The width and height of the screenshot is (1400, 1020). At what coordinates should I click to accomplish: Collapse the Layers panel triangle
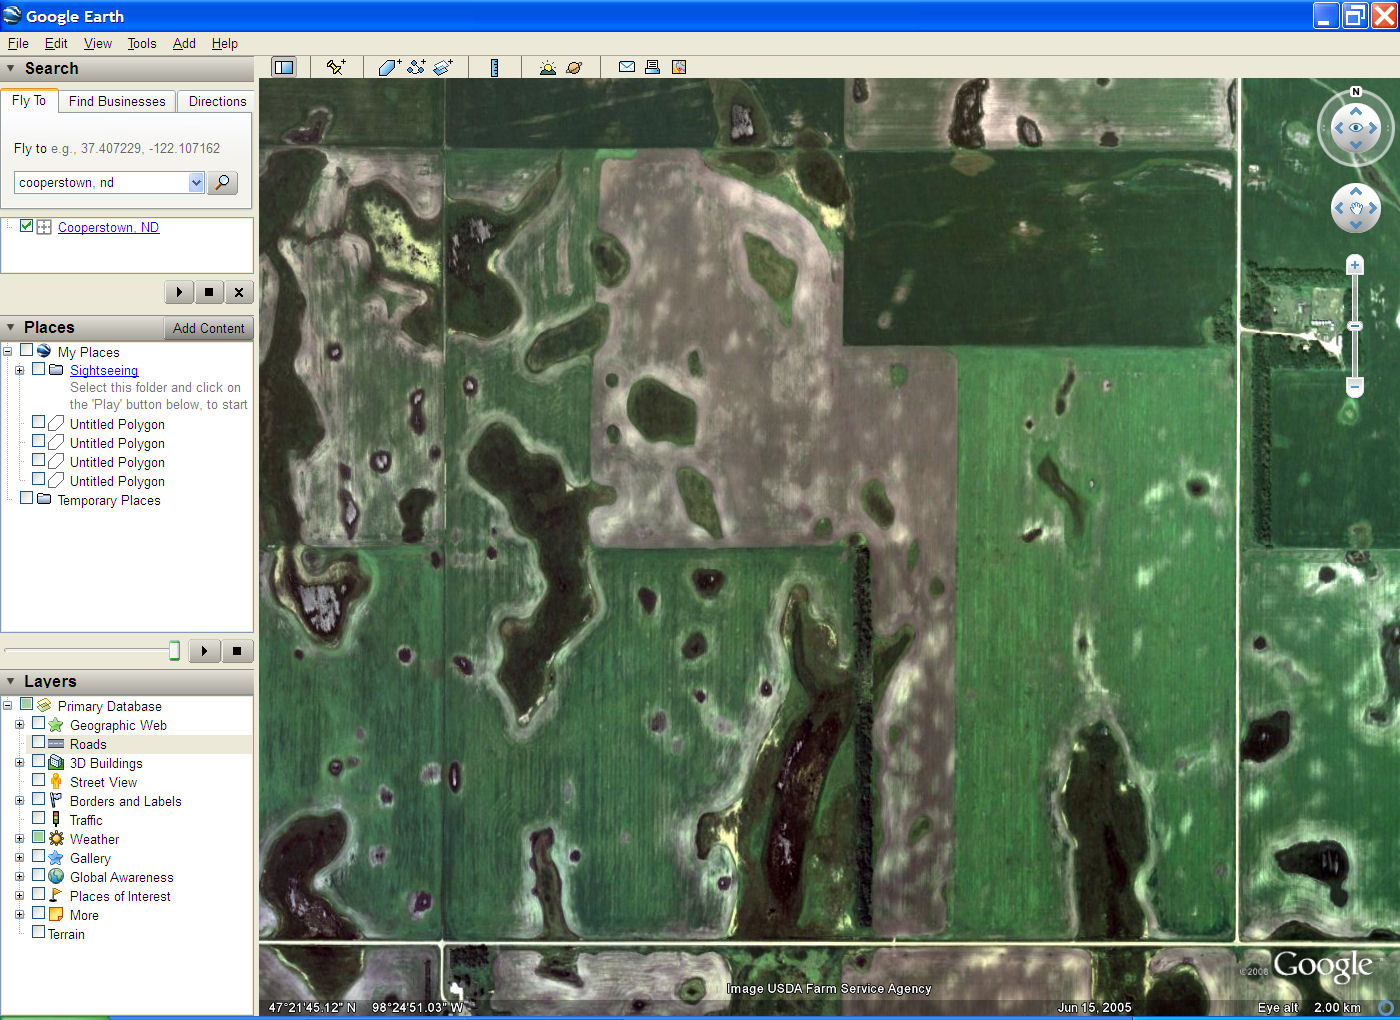click(11, 681)
